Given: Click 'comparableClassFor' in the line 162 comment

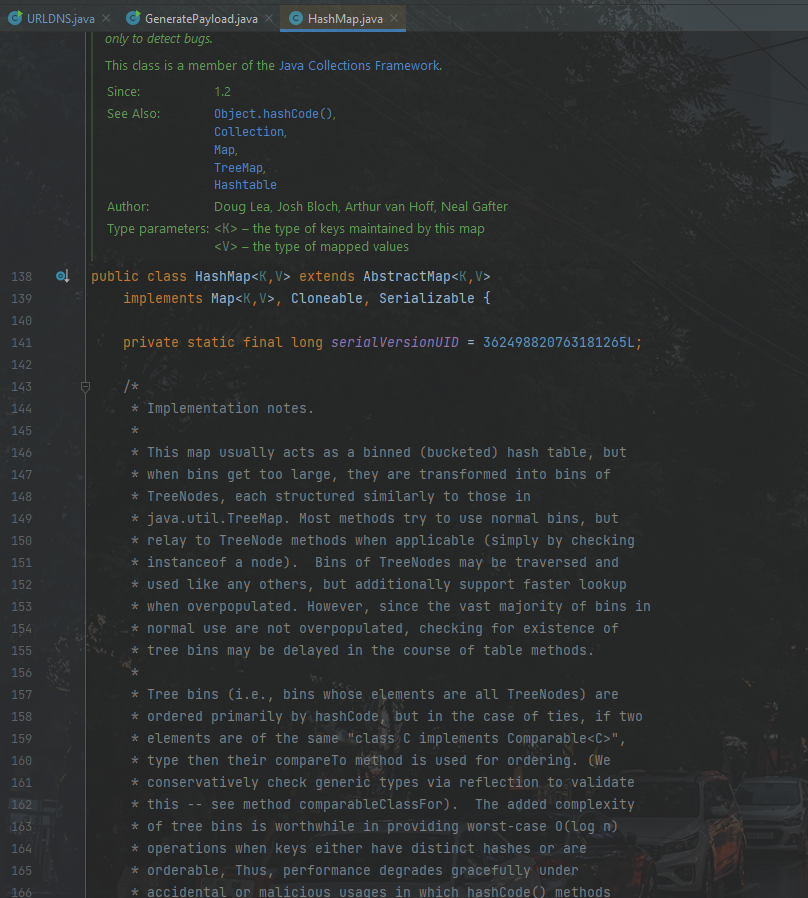Looking at the screenshot, I should 371,805.
